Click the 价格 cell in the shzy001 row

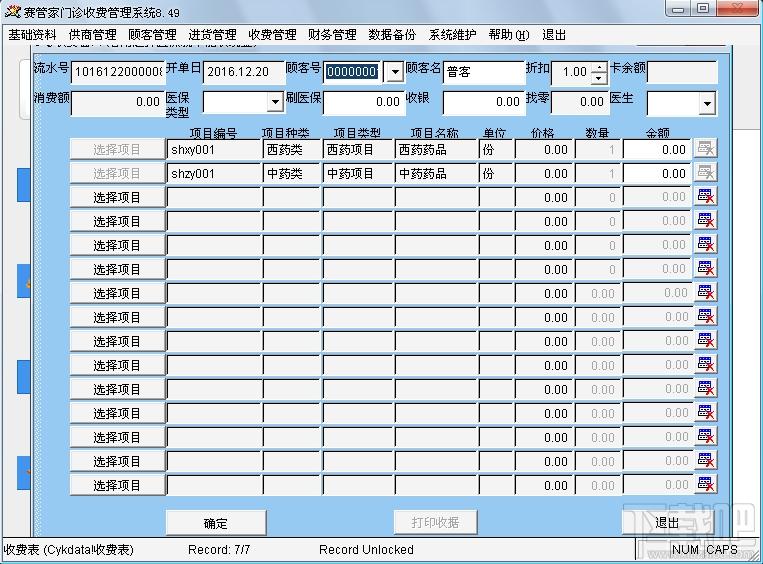point(544,174)
